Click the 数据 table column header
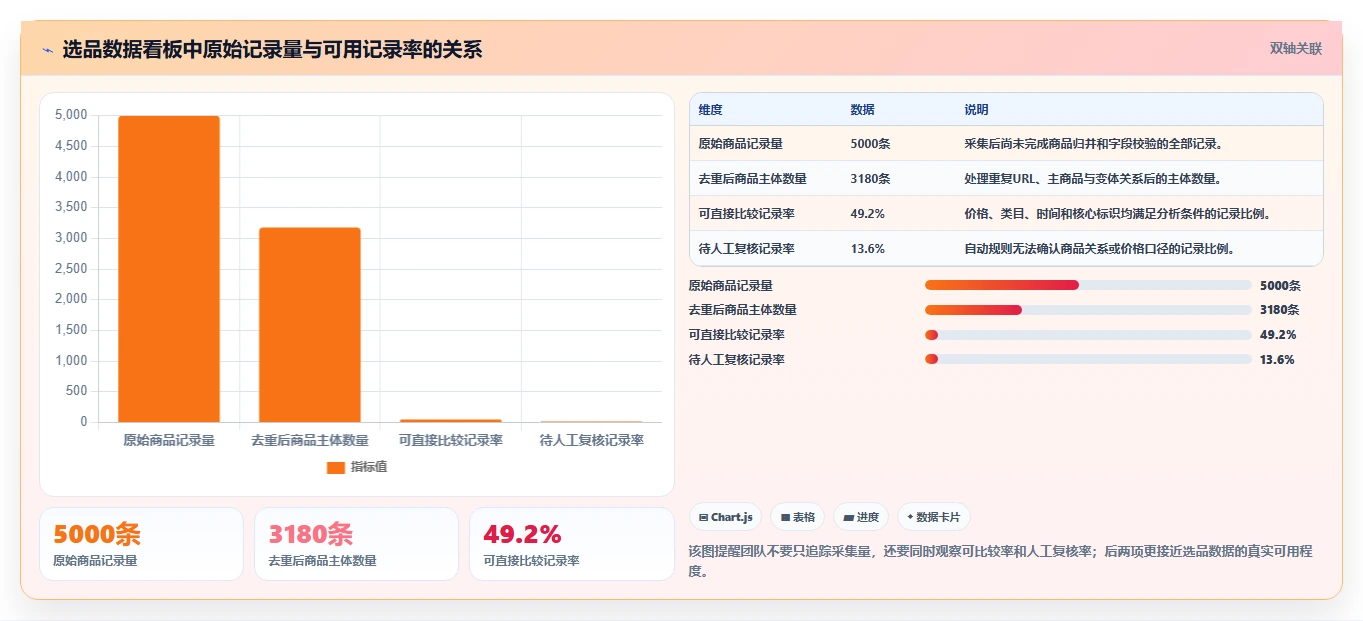This screenshot has height=621, width=1363. [x=862, y=109]
